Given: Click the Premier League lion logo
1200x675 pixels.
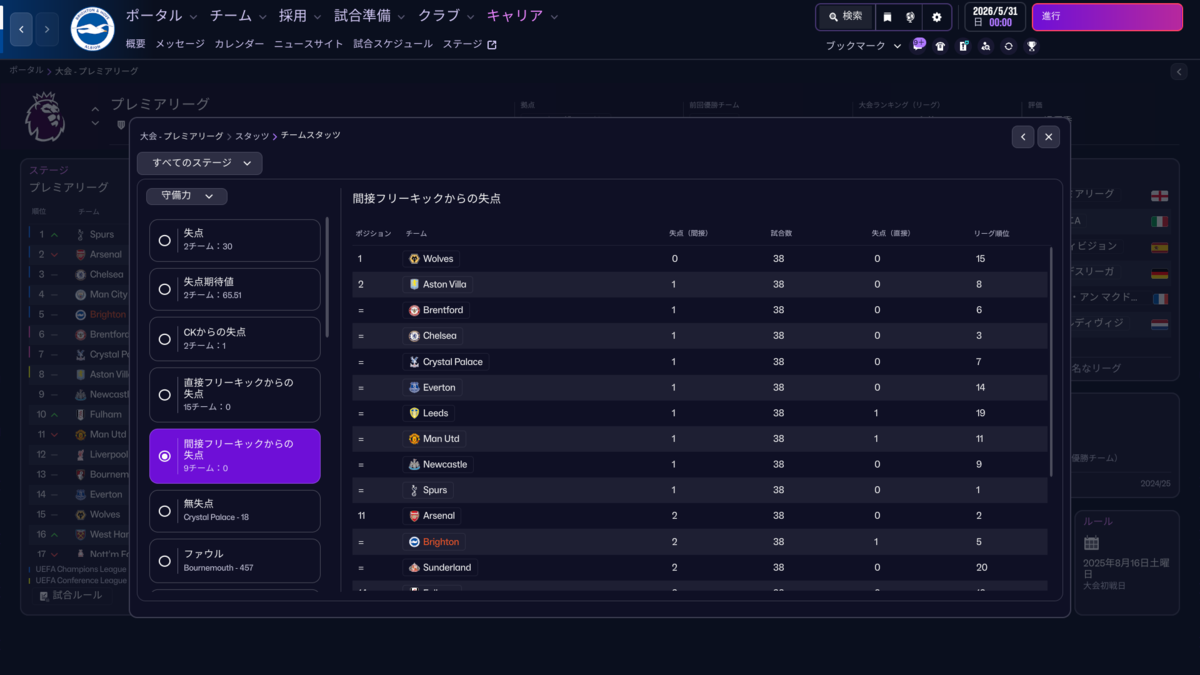Looking at the screenshot, I should (x=45, y=116).
